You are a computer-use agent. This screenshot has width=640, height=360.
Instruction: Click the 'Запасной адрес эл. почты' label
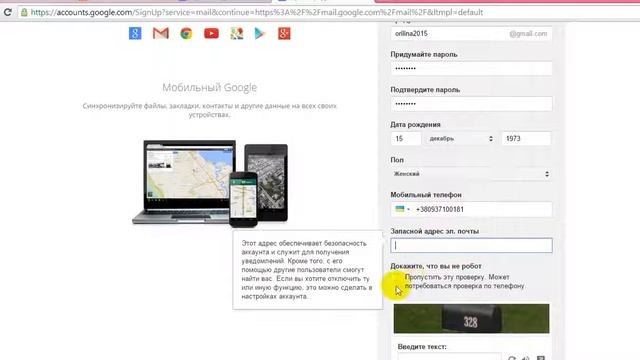click(435, 231)
